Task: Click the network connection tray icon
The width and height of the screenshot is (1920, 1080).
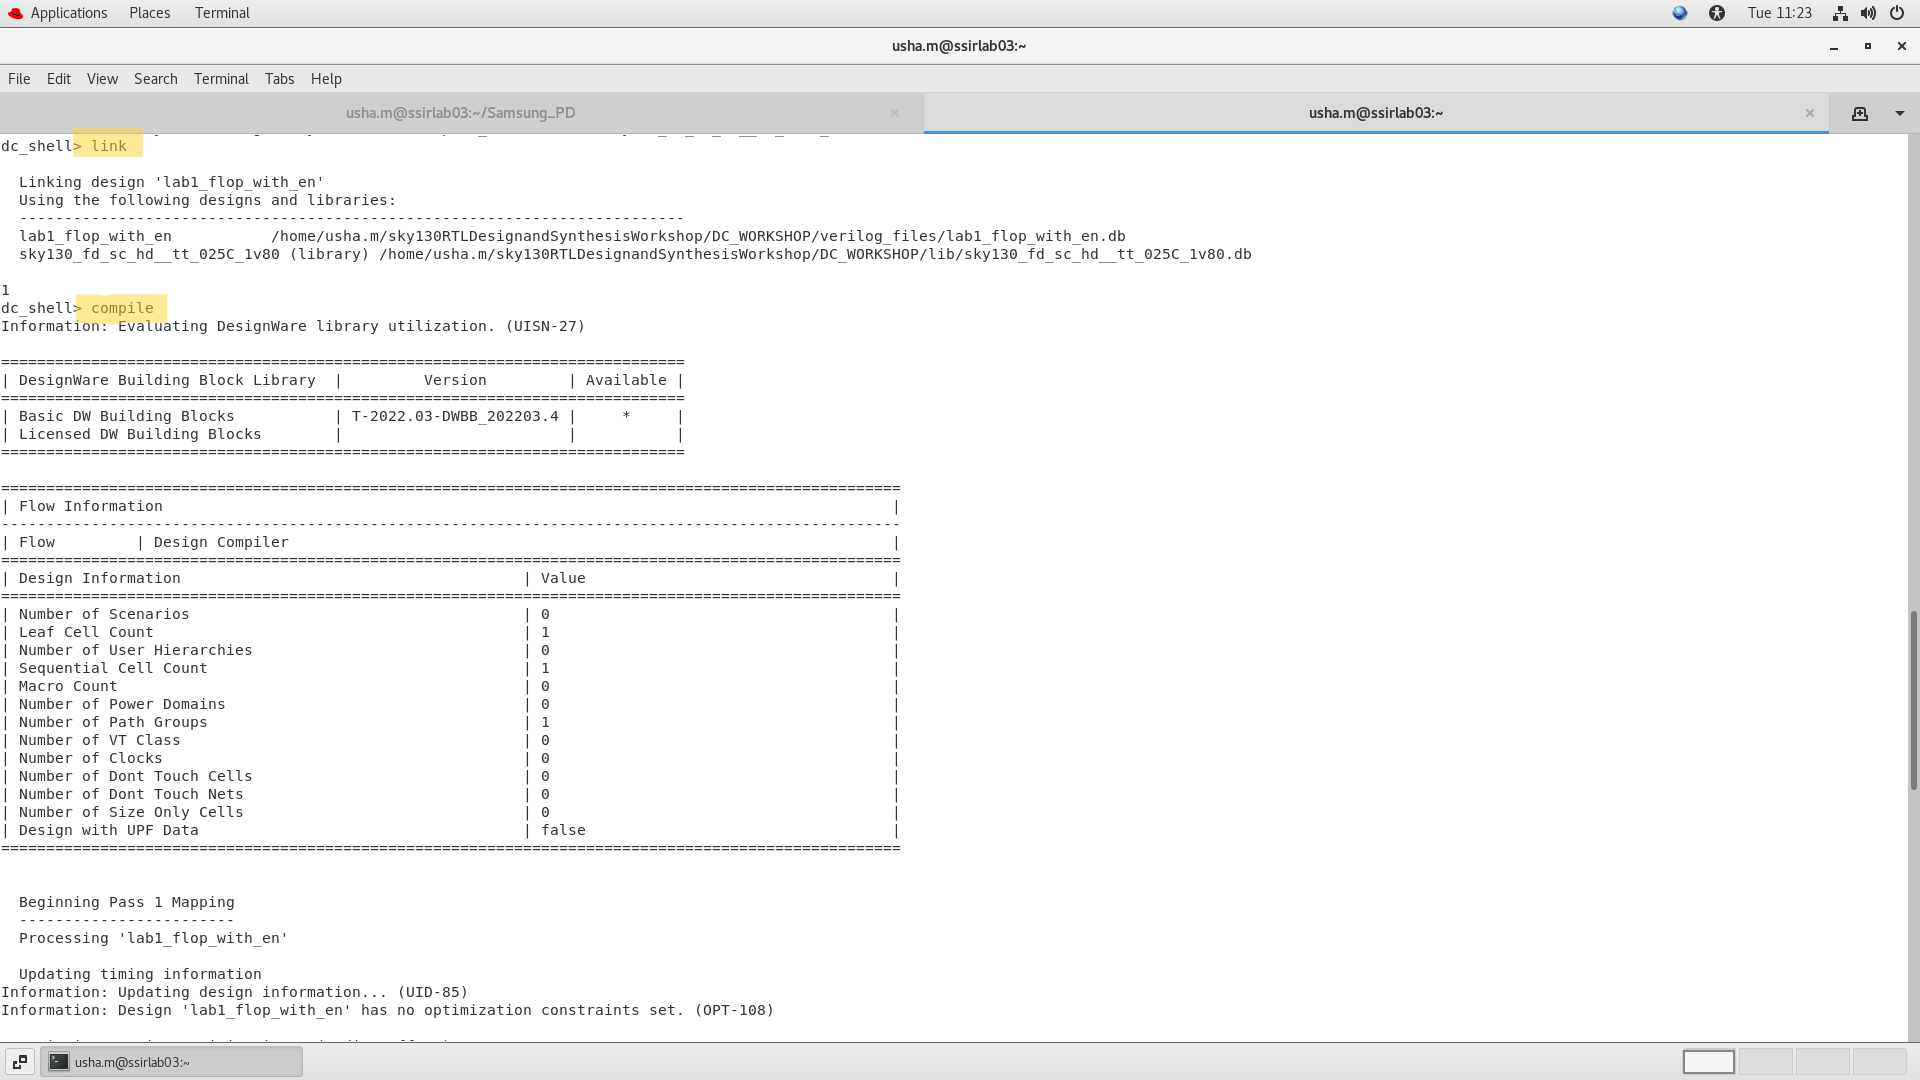Action: 1839,13
